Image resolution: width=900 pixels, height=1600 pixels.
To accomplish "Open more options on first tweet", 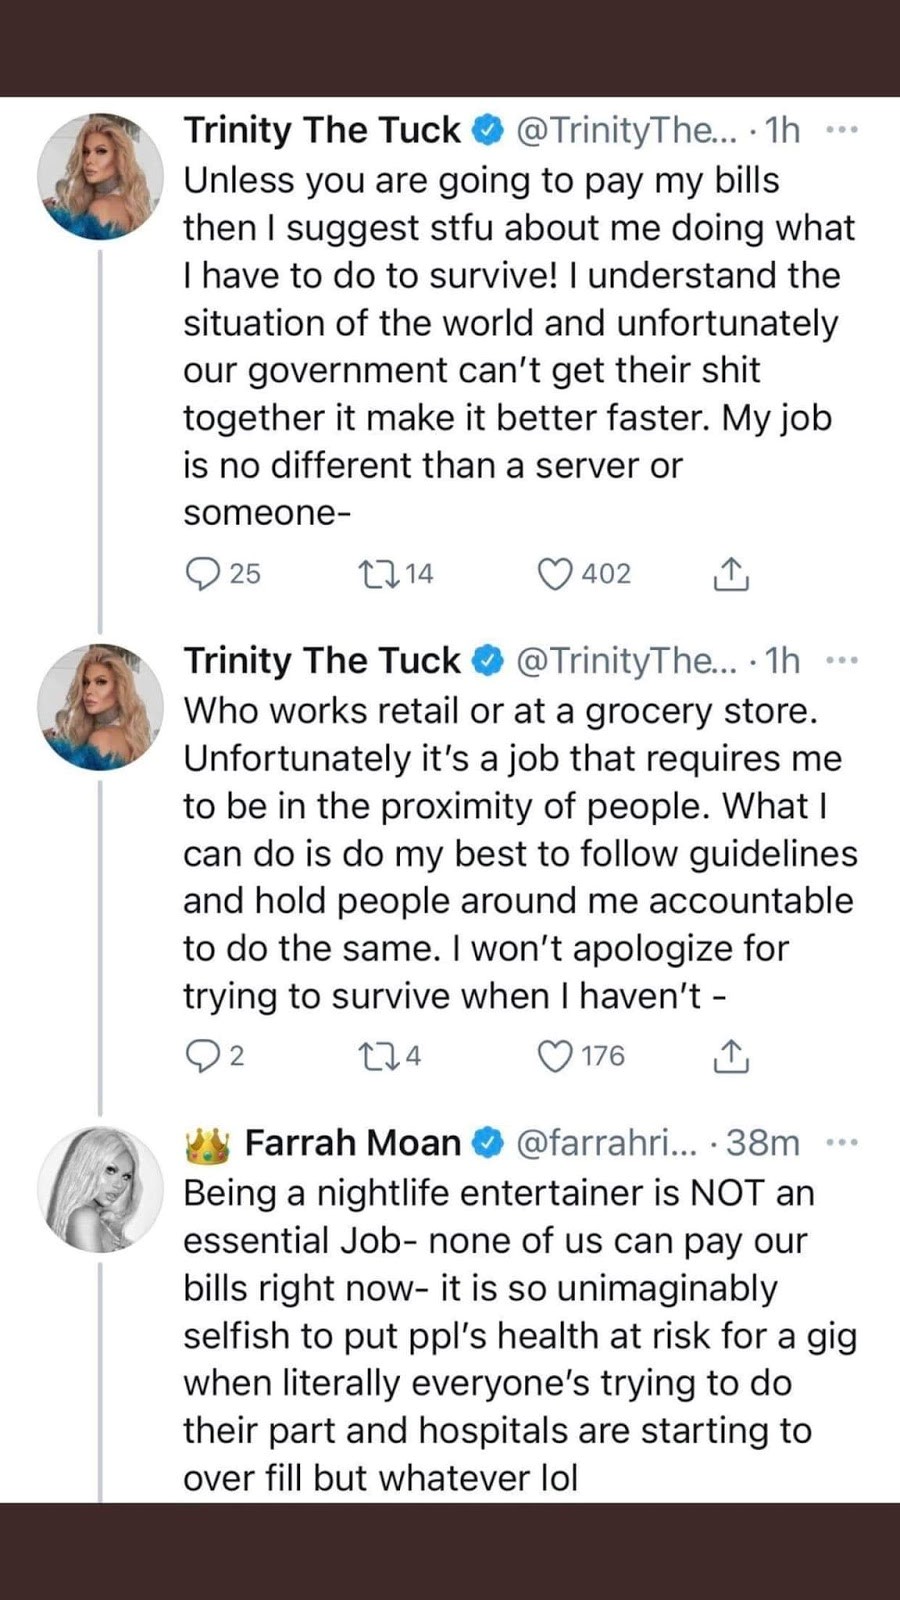I will (x=842, y=130).
